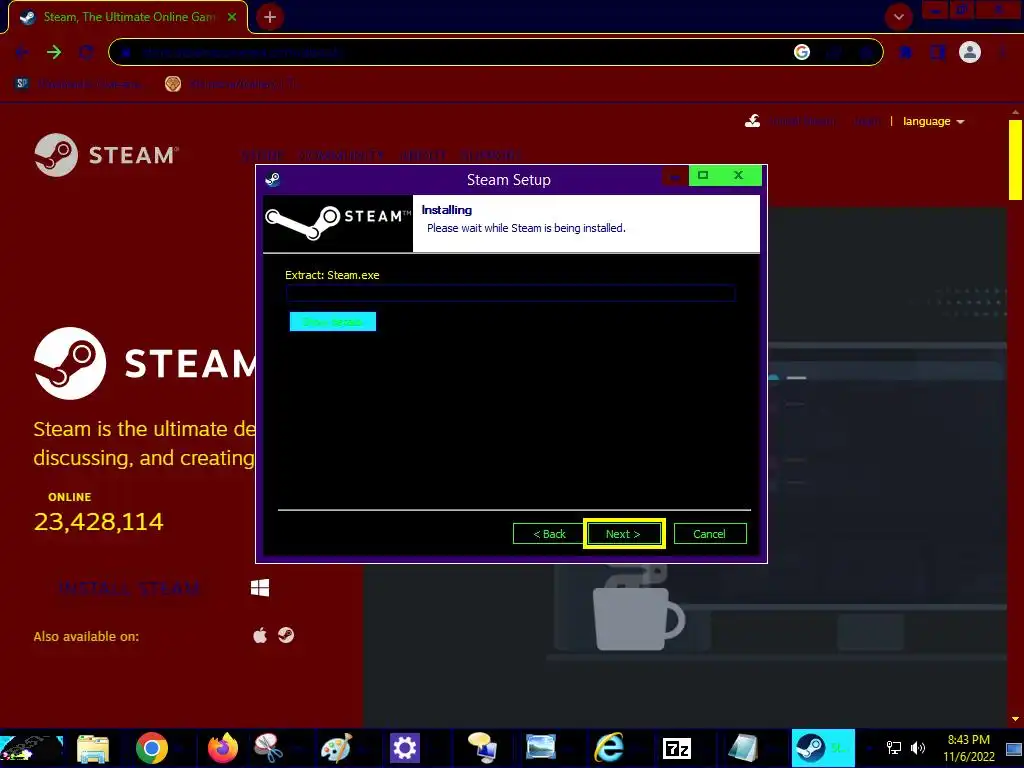
Task: Click the Steam logo in page header
Action: [106, 155]
